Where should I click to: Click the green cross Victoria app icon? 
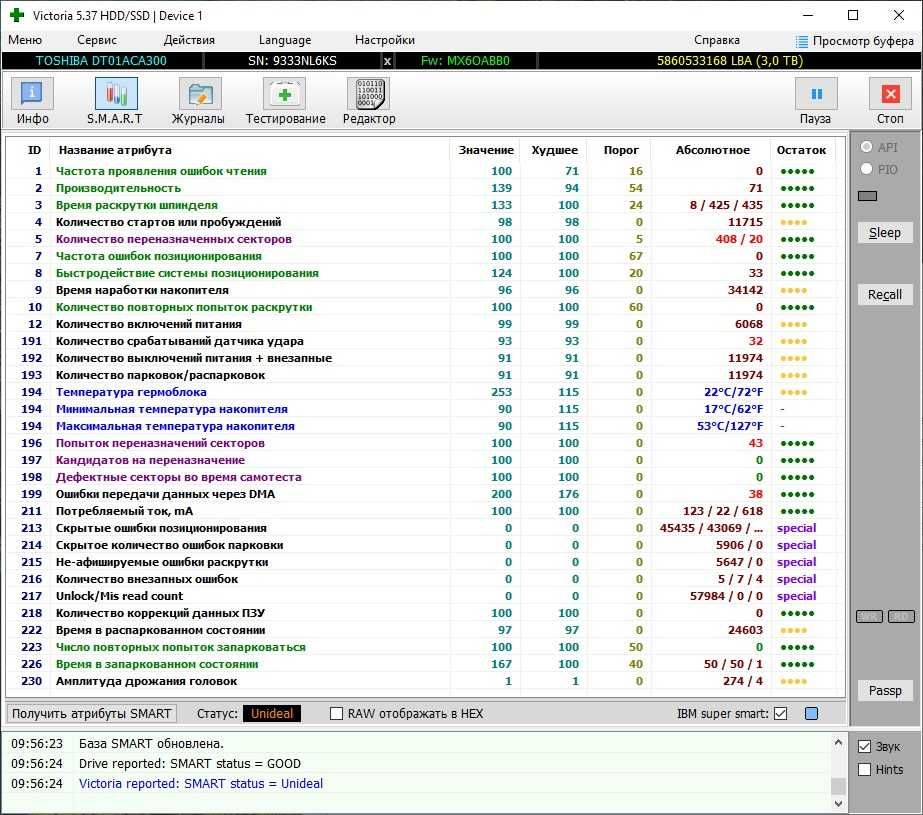(x=17, y=15)
